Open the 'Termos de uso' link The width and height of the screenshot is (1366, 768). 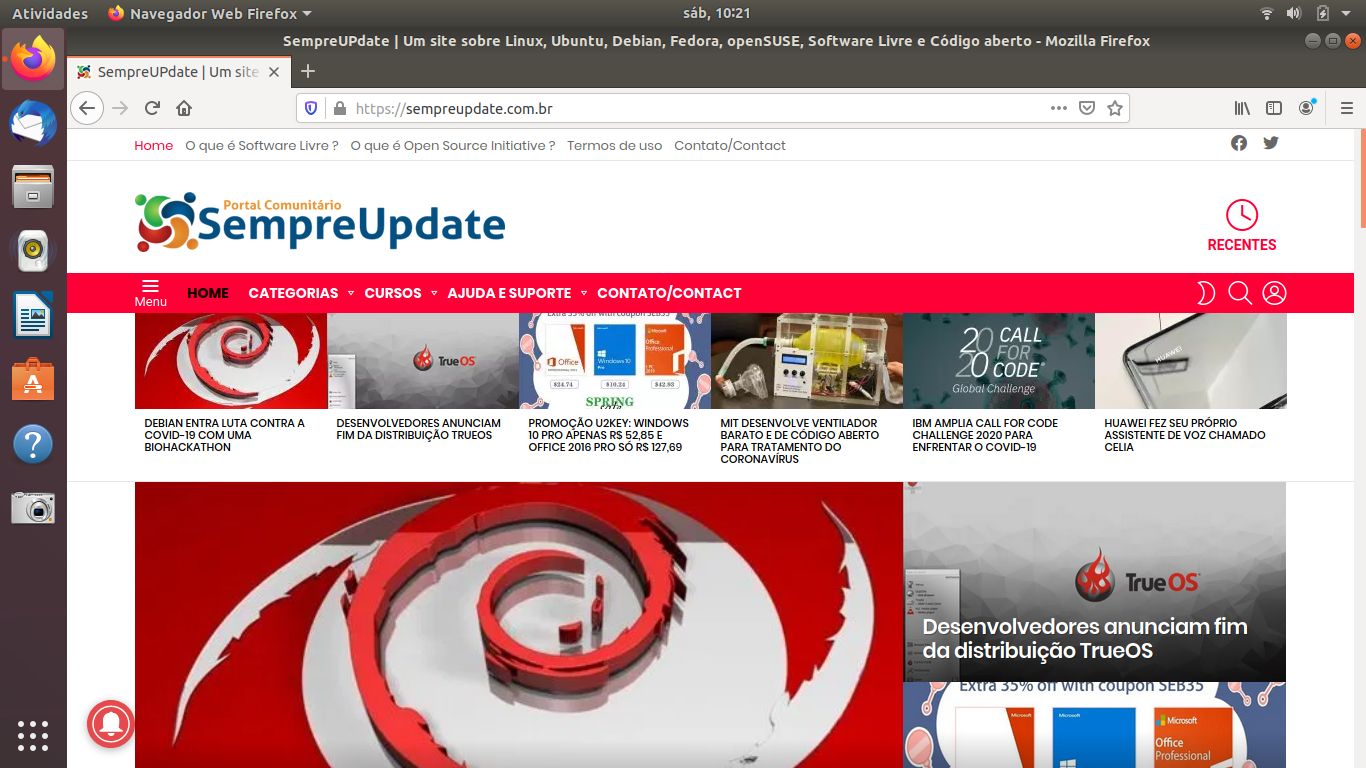click(615, 145)
